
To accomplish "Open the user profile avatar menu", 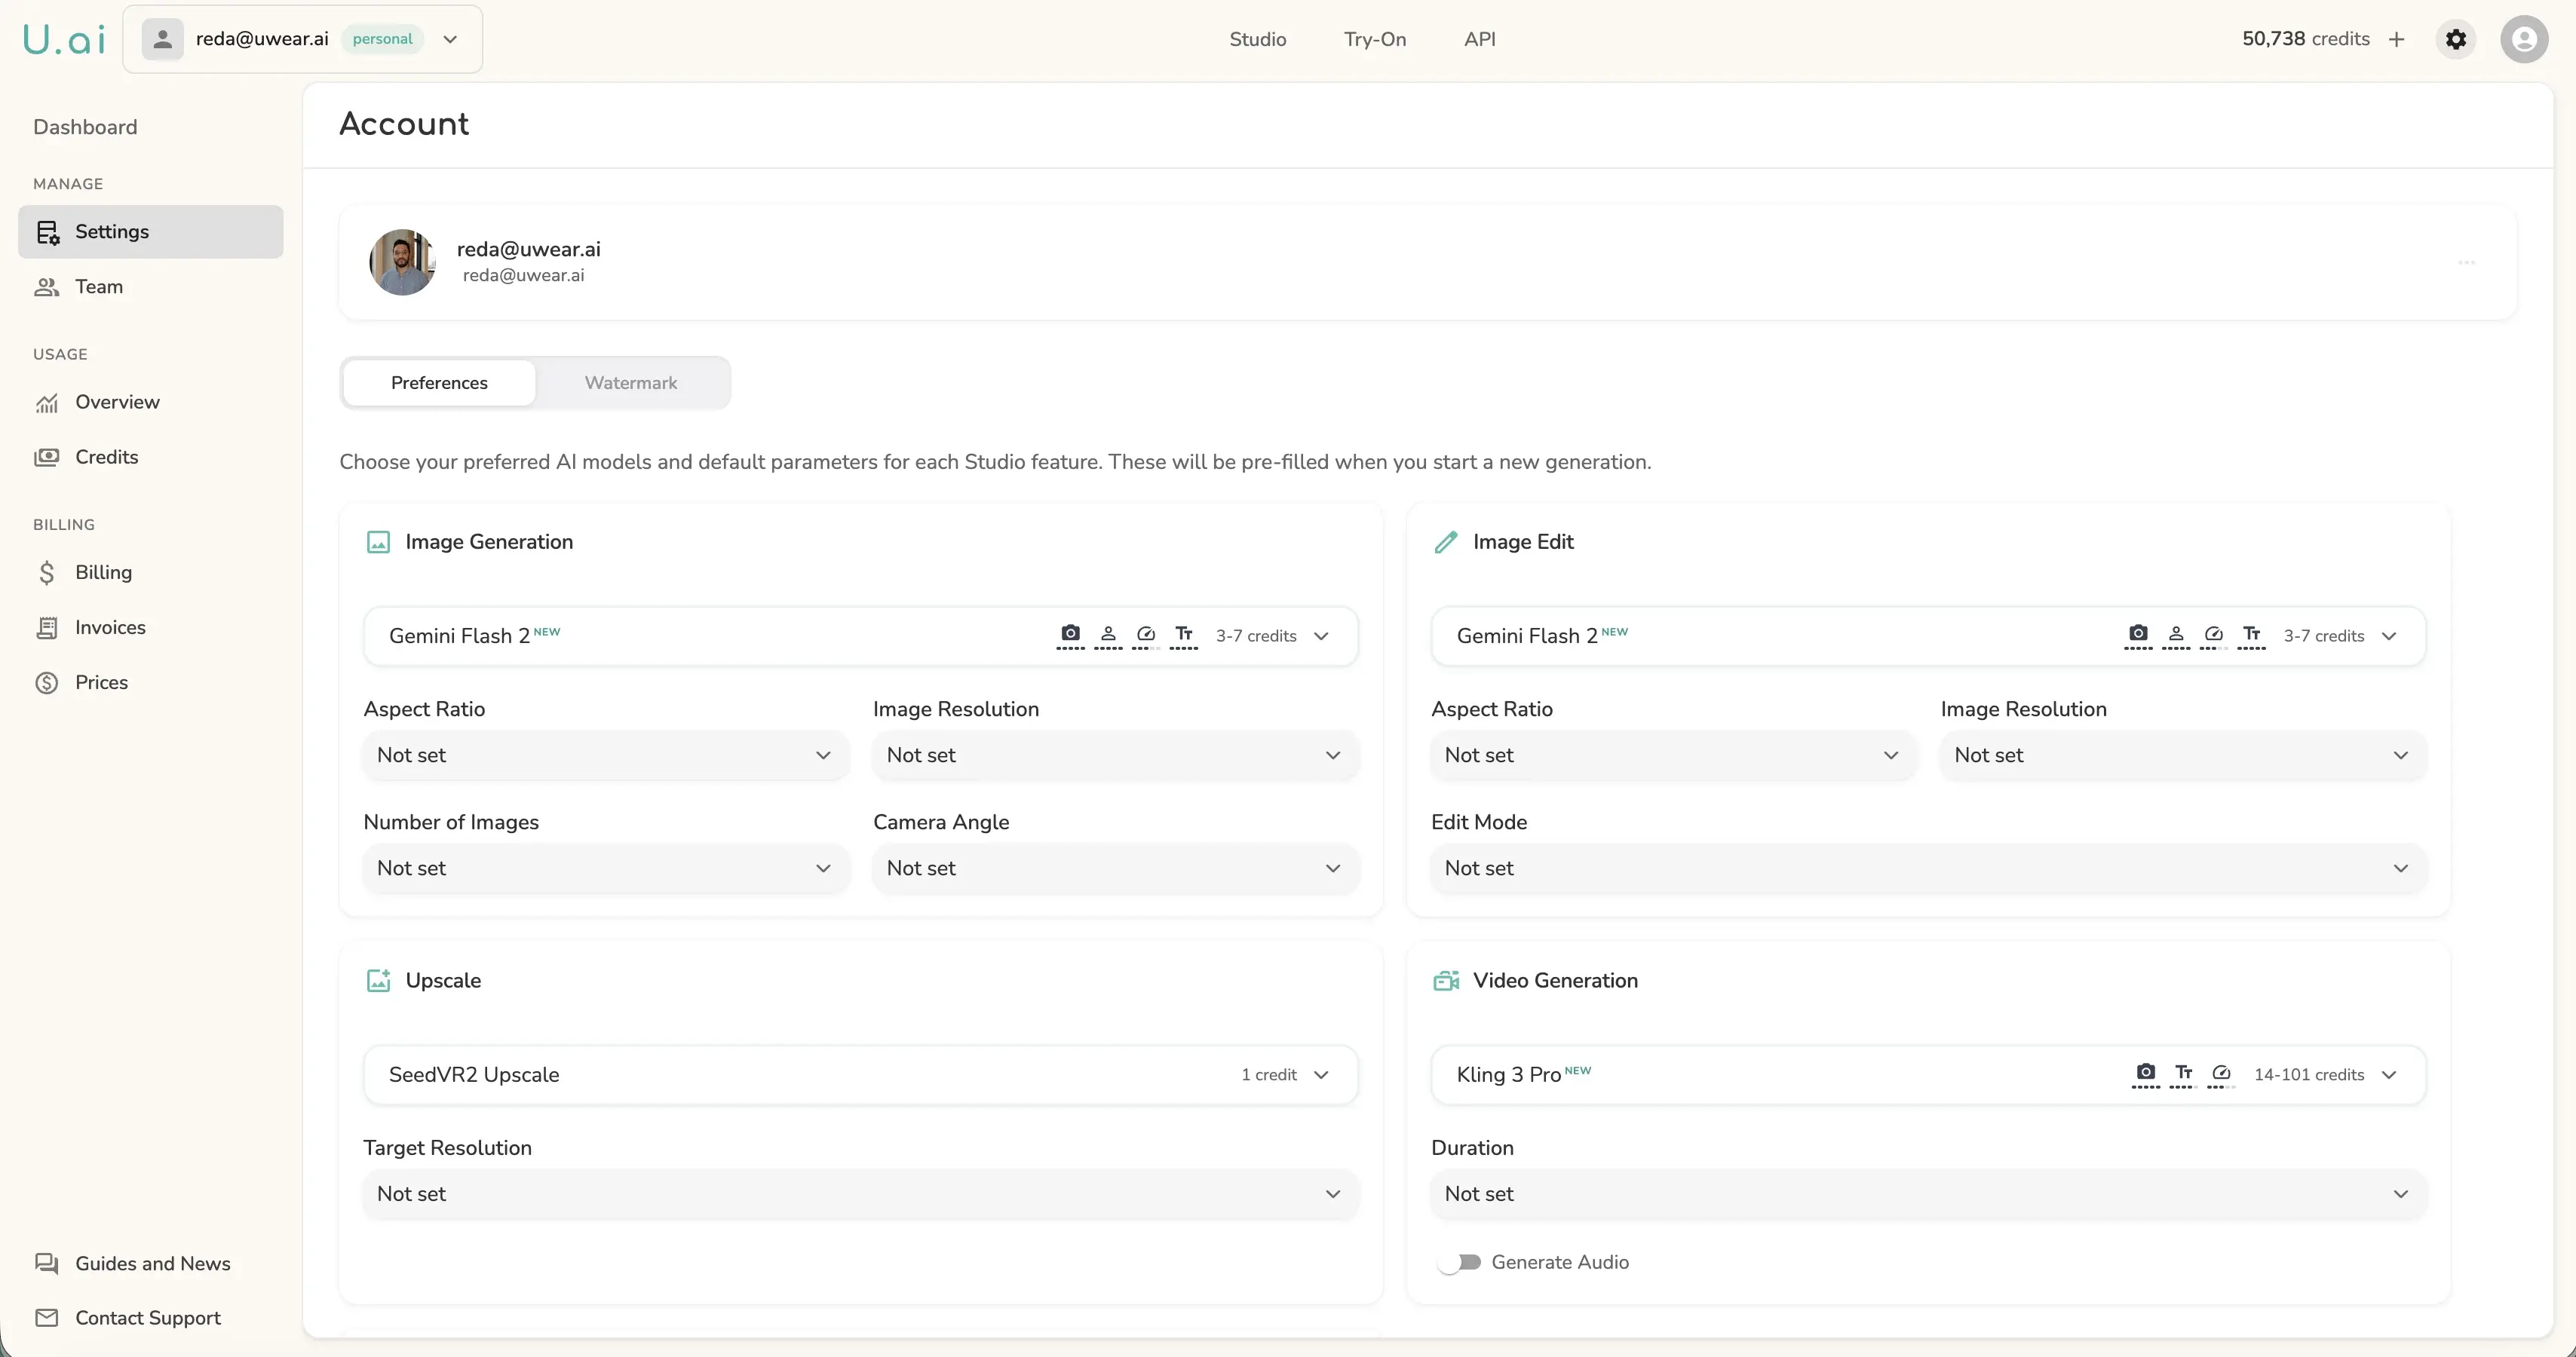I will [x=2523, y=39].
